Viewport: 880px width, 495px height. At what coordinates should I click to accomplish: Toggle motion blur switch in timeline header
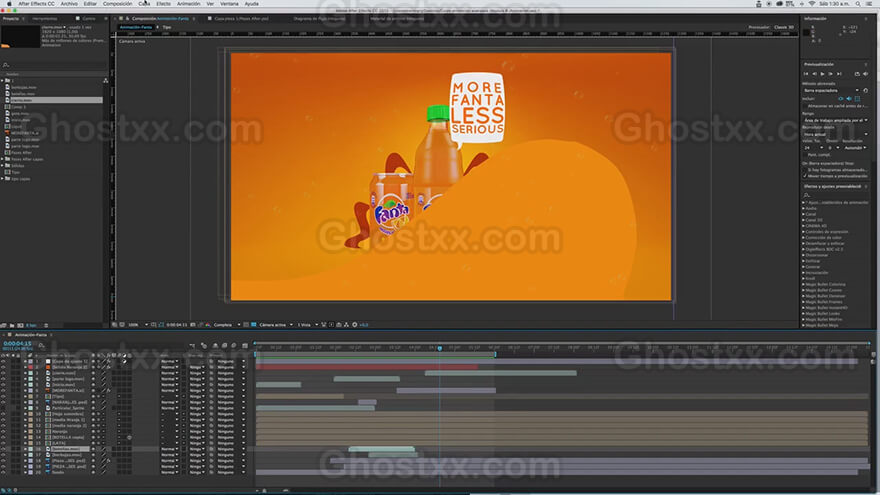(233, 345)
